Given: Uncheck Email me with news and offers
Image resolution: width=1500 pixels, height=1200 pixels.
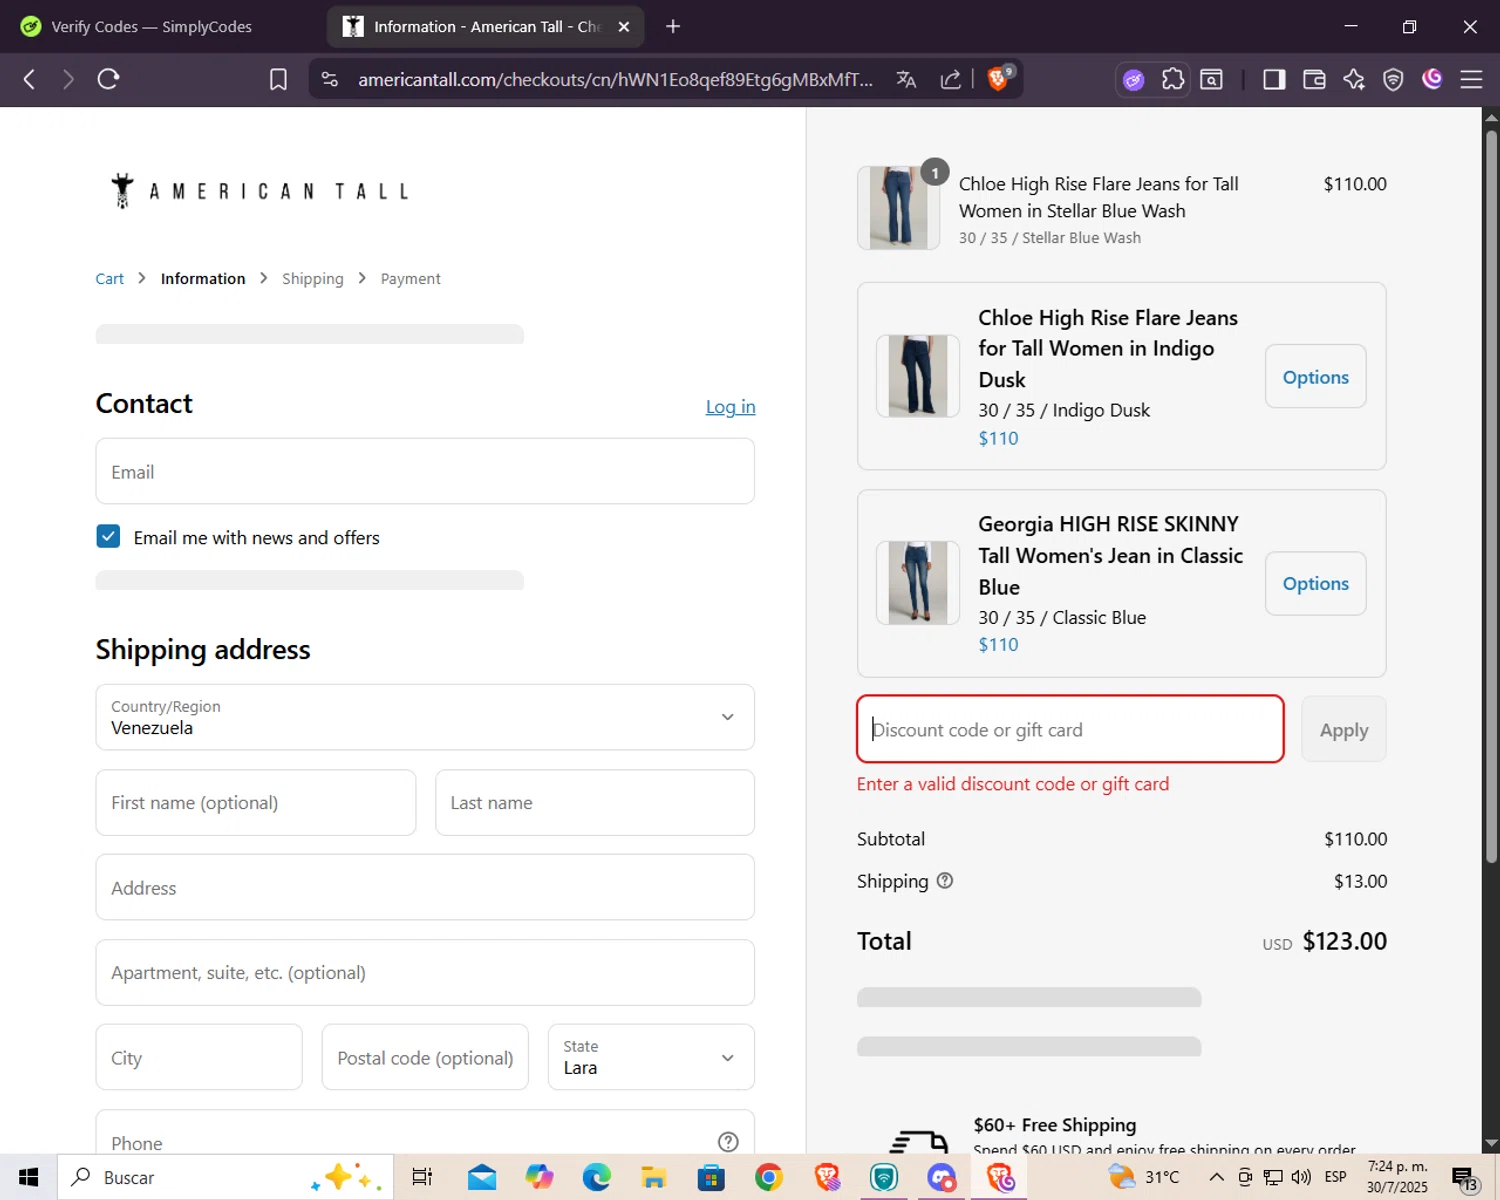Looking at the screenshot, I should coord(108,537).
